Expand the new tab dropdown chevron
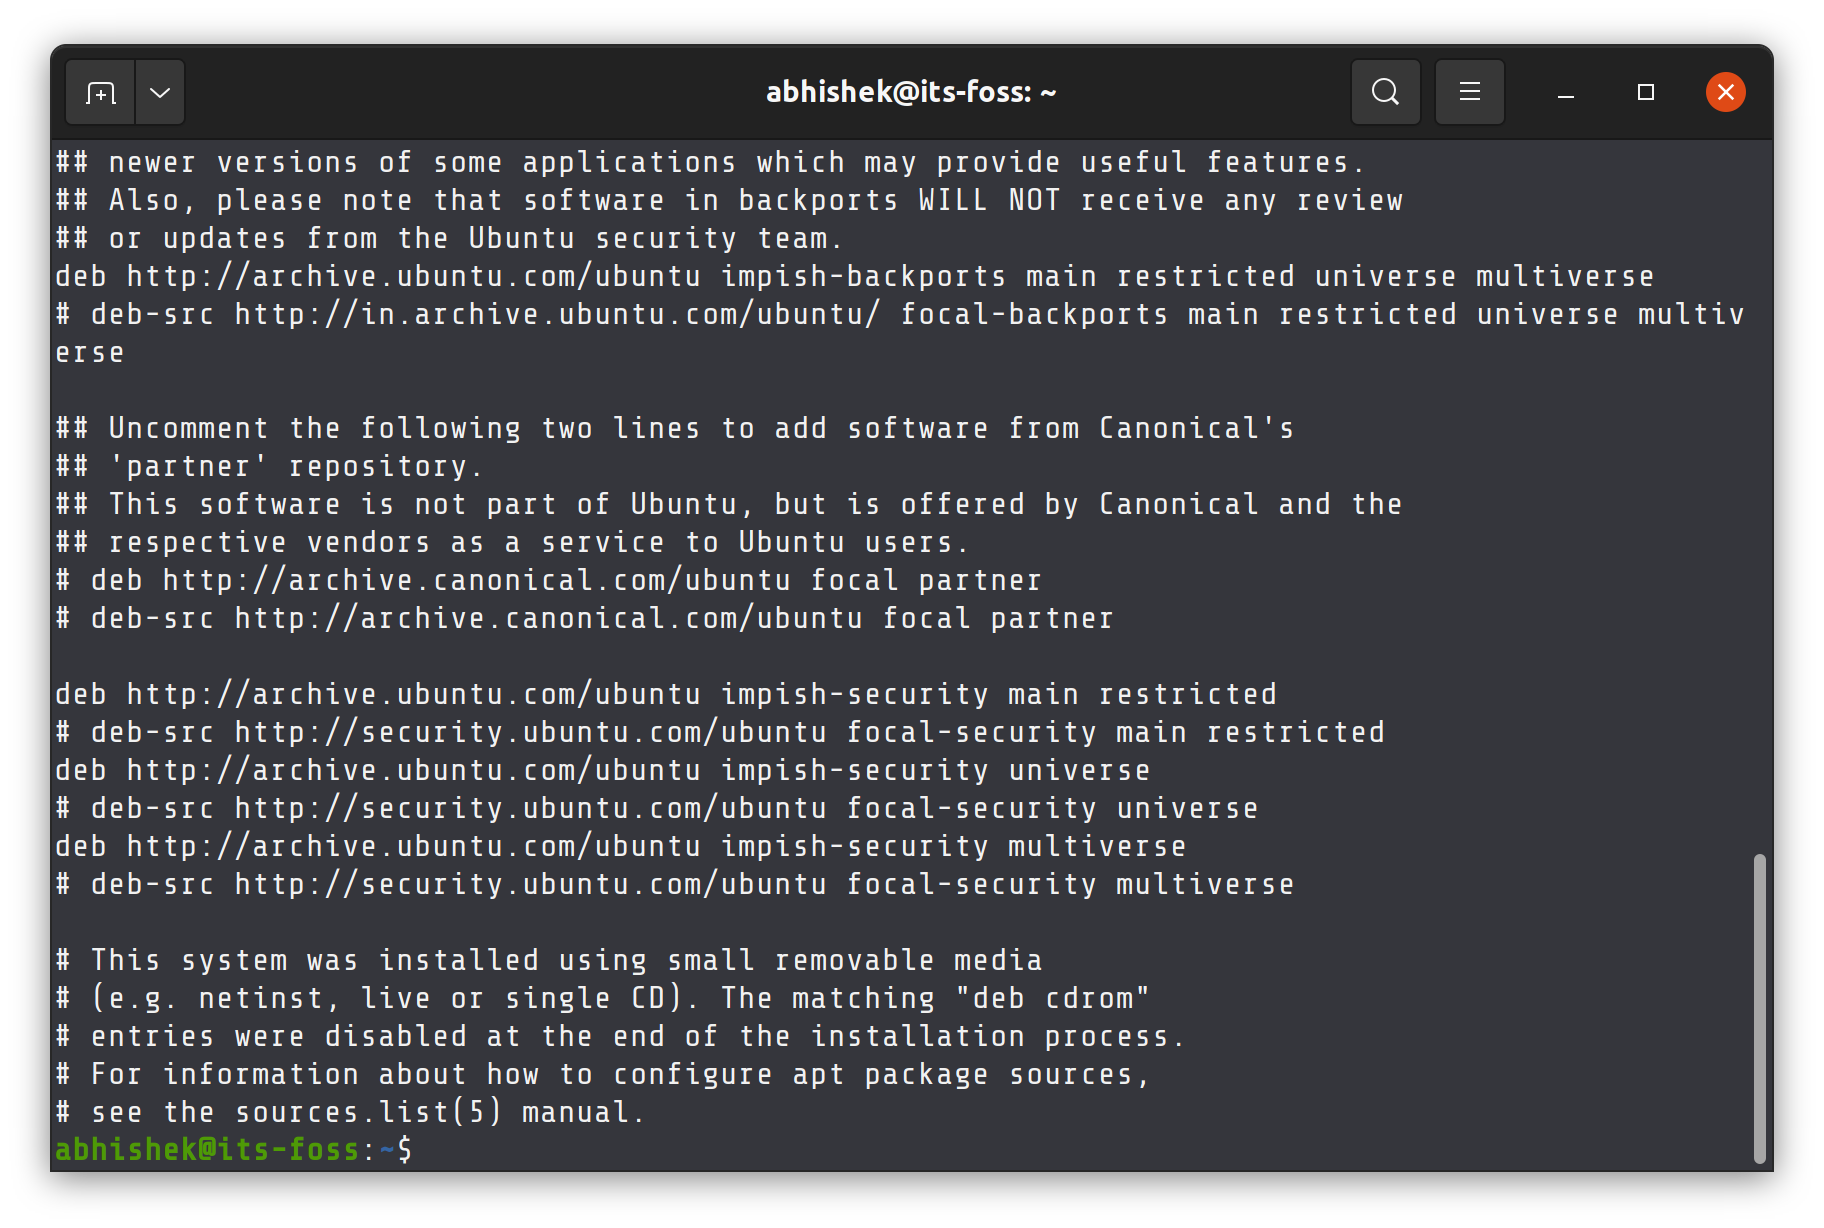 coord(159,92)
